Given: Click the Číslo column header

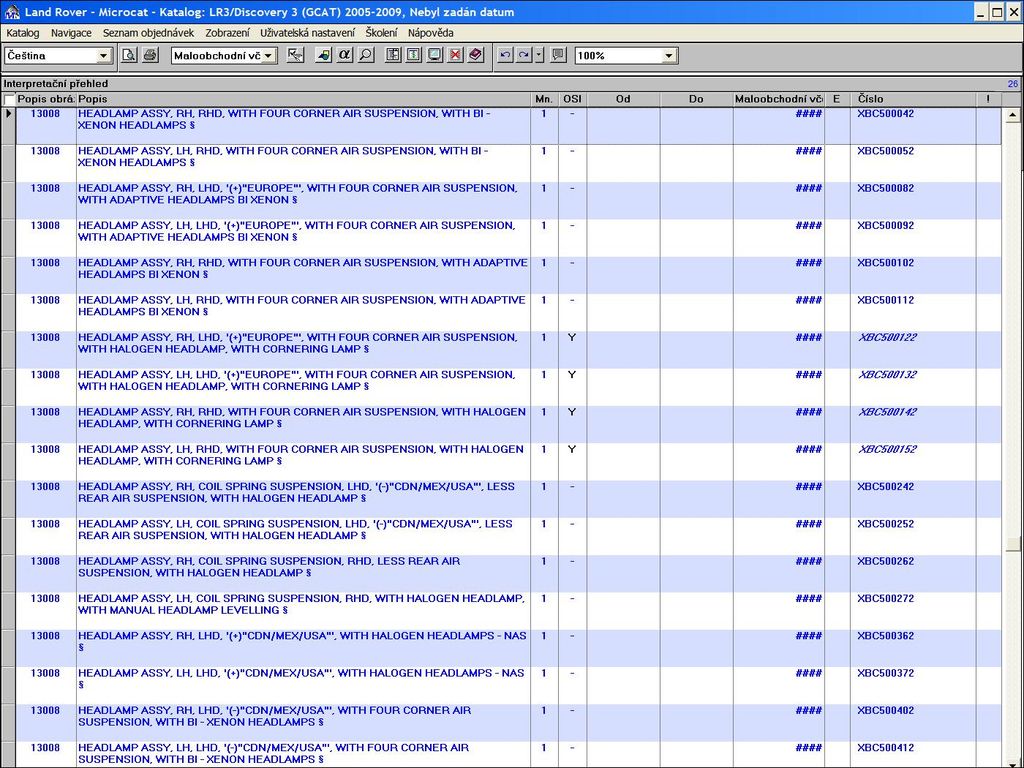Looking at the screenshot, I should coord(912,99).
